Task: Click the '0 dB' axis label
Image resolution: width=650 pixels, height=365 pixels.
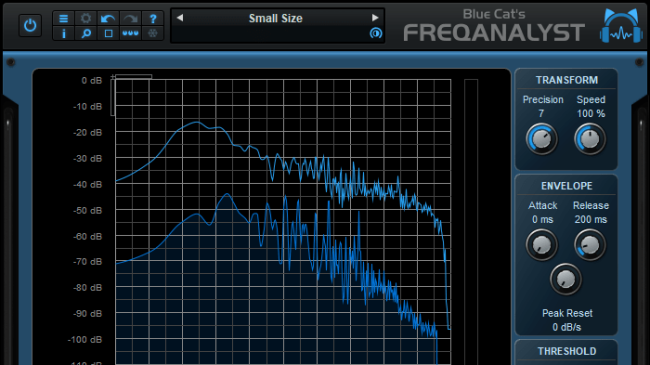Action: (91, 80)
